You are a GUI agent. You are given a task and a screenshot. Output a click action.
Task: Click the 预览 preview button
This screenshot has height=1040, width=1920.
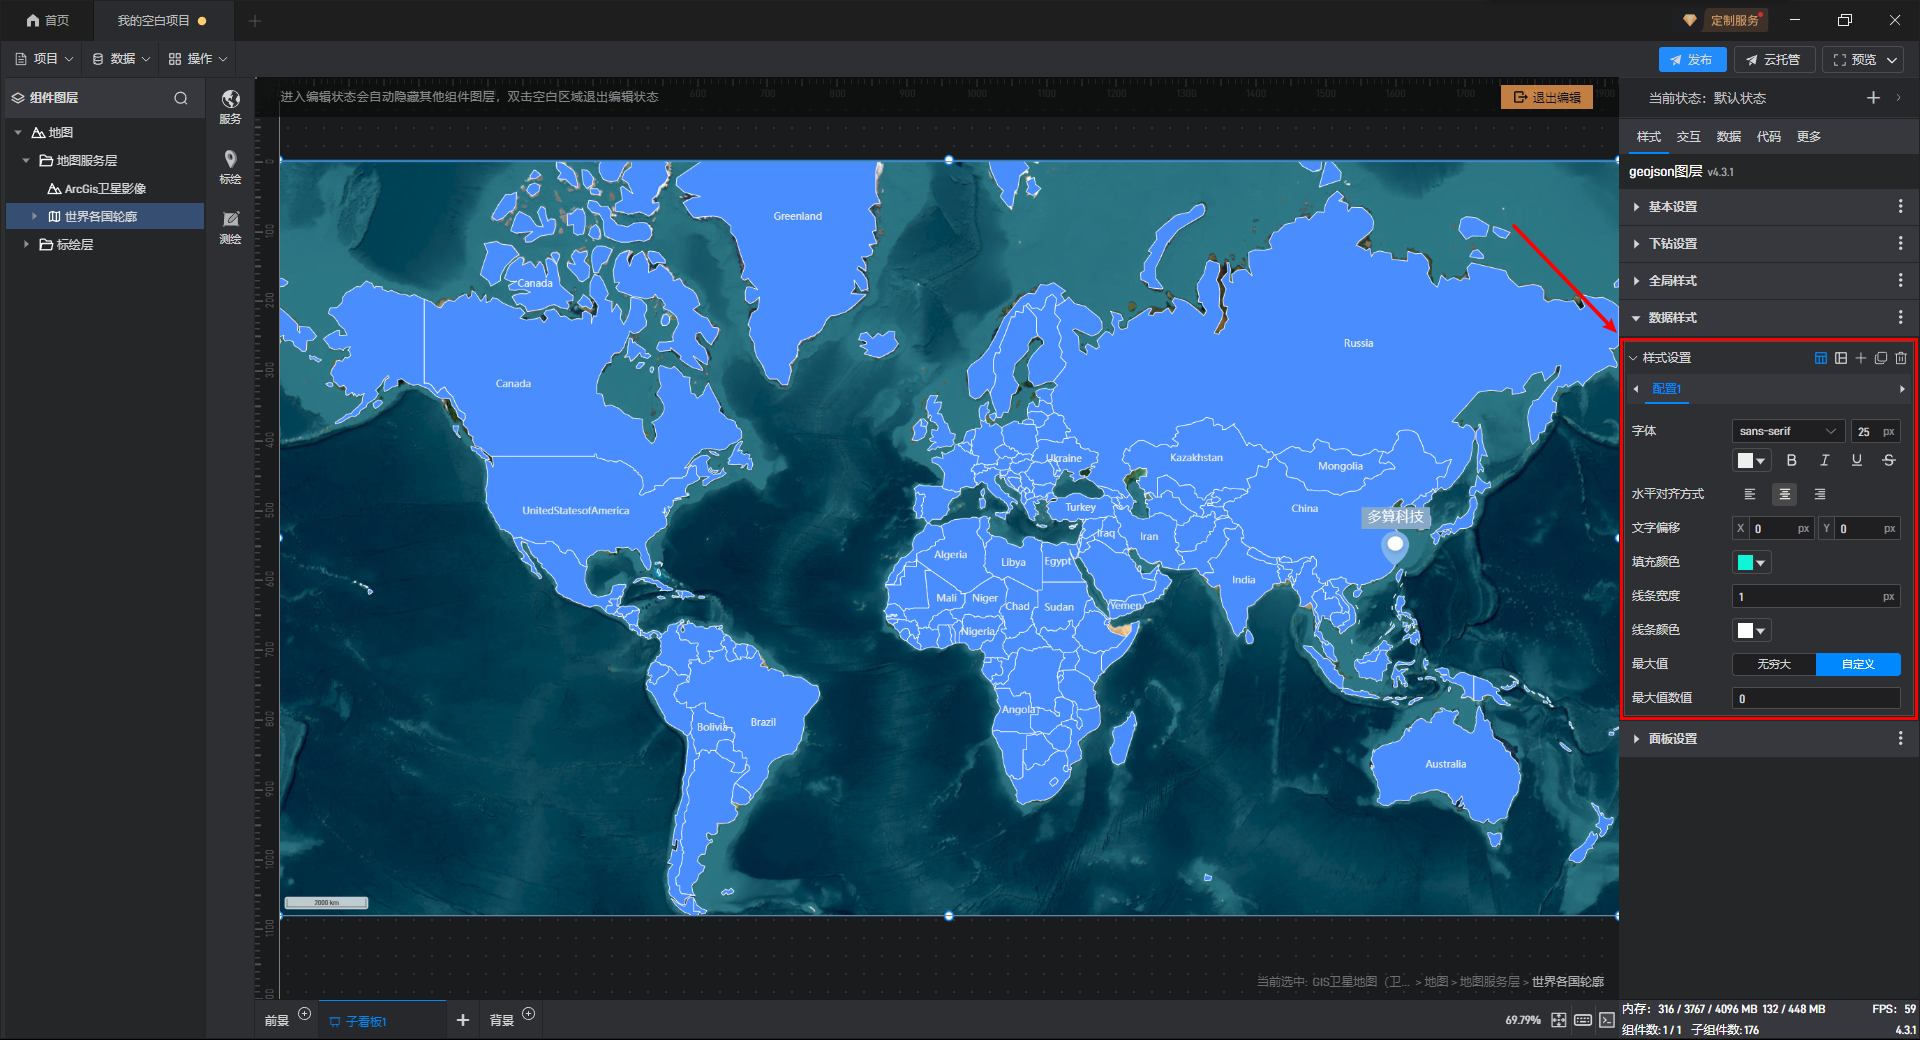(1864, 60)
